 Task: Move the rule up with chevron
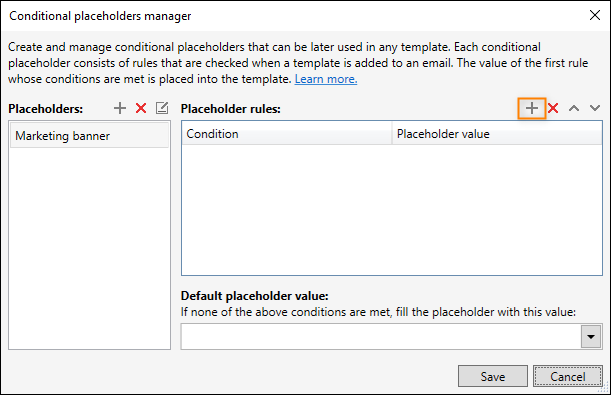coord(574,108)
